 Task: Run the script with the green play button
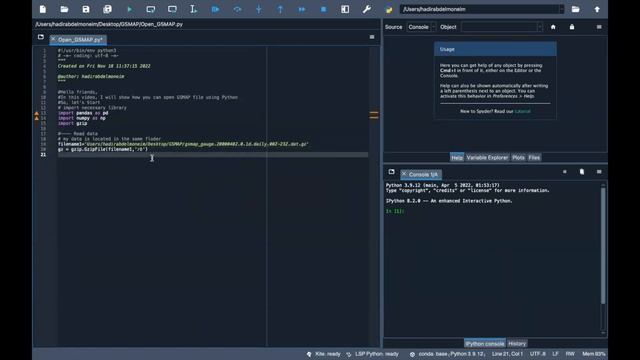pos(129,9)
